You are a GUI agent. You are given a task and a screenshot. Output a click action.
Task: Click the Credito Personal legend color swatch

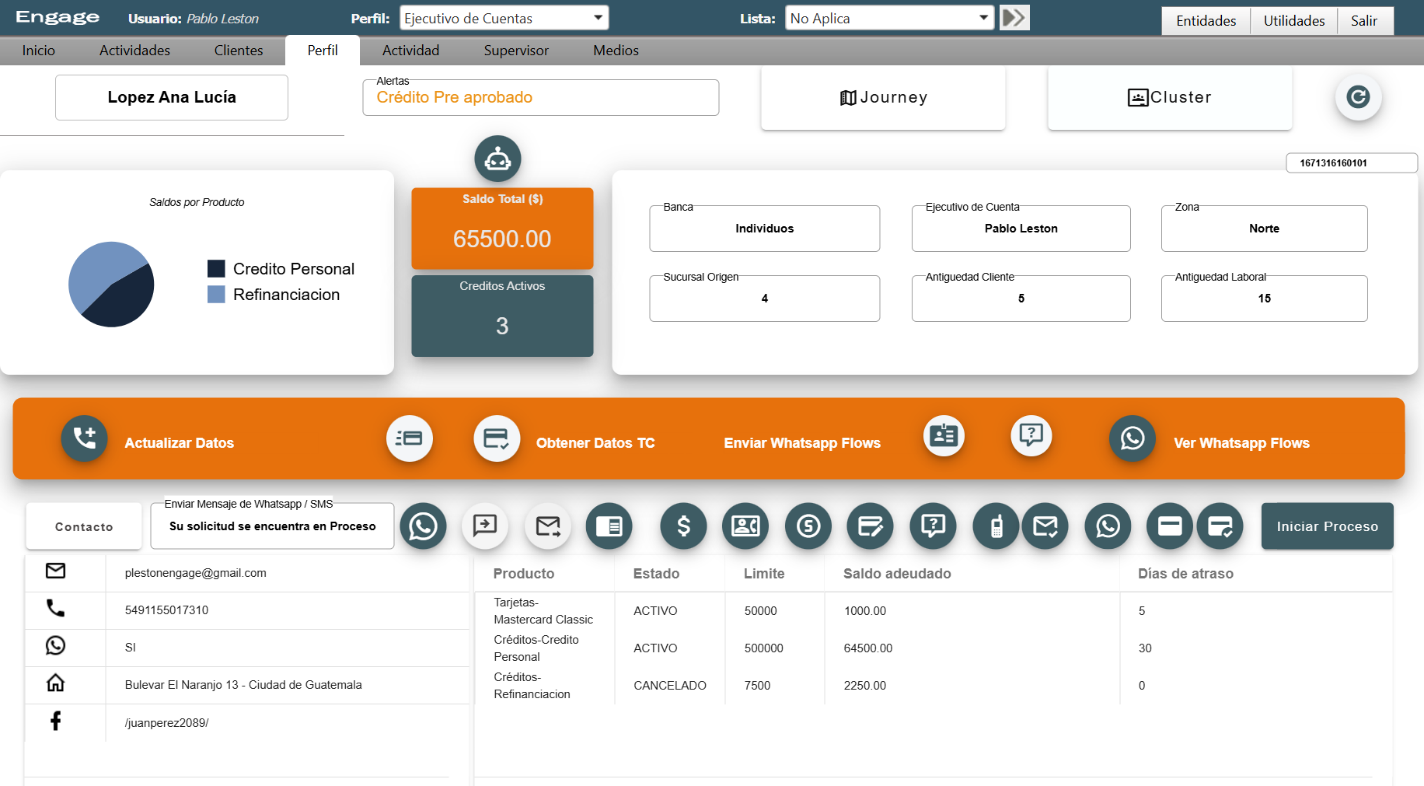(216, 269)
